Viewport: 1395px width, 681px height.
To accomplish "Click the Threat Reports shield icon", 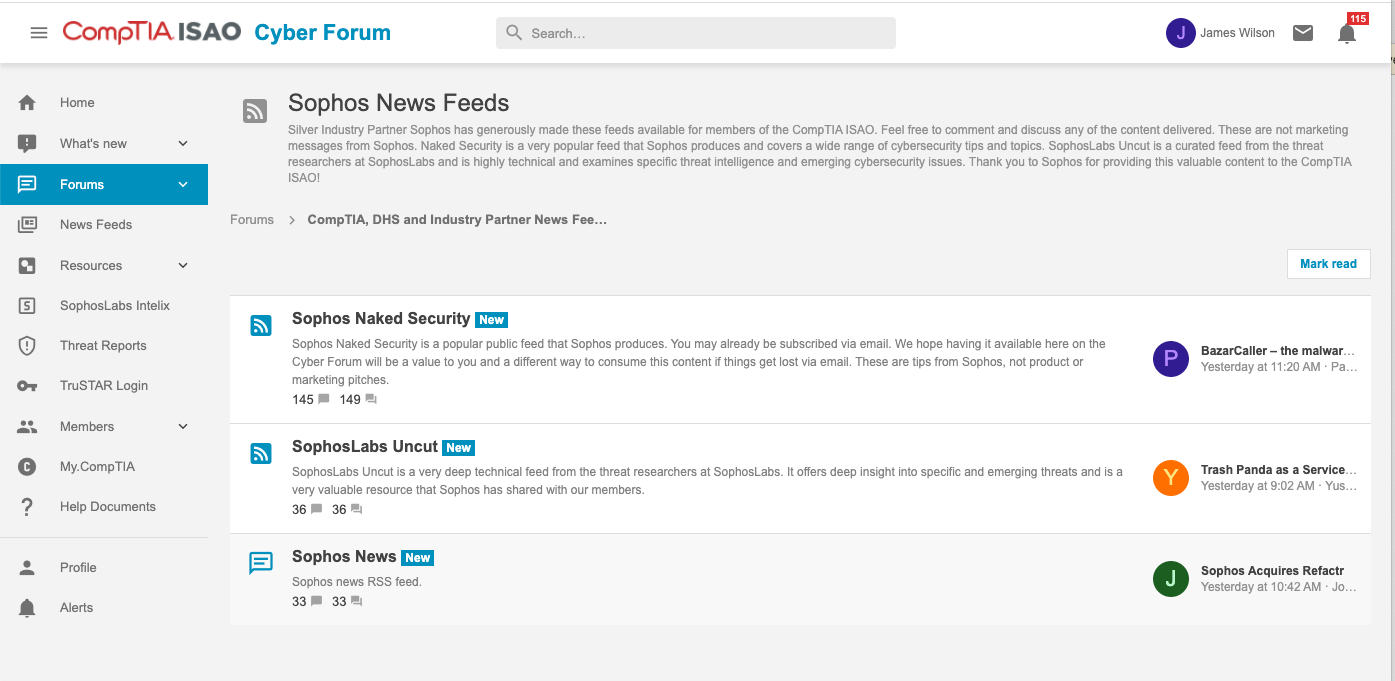I will (x=27, y=346).
